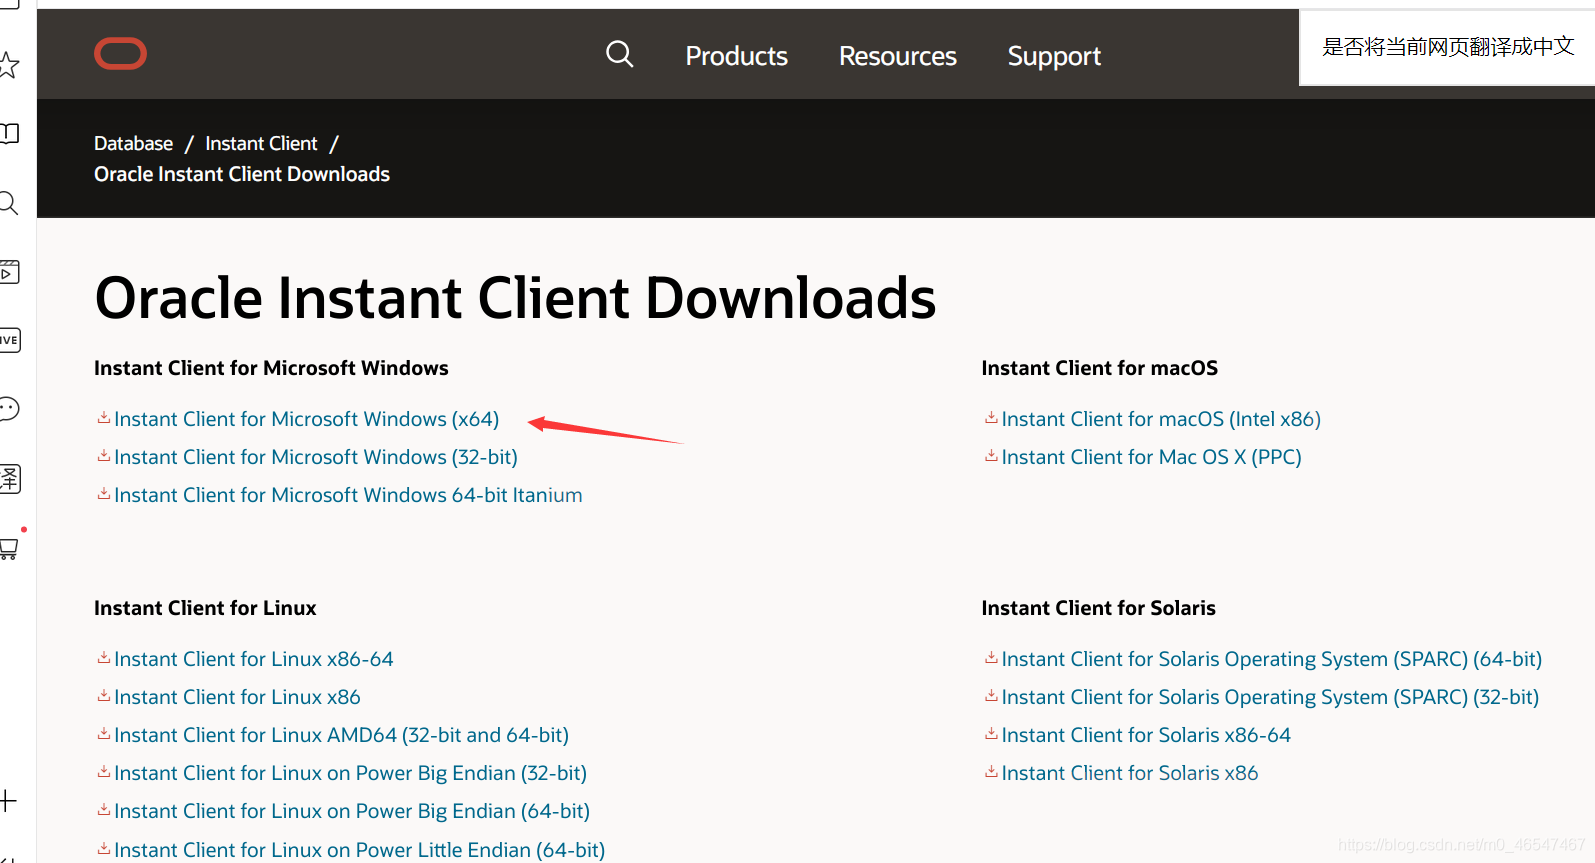Click the plus add icon in sidebar
The width and height of the screenshot is (1595, 863).
coord(8,801)
